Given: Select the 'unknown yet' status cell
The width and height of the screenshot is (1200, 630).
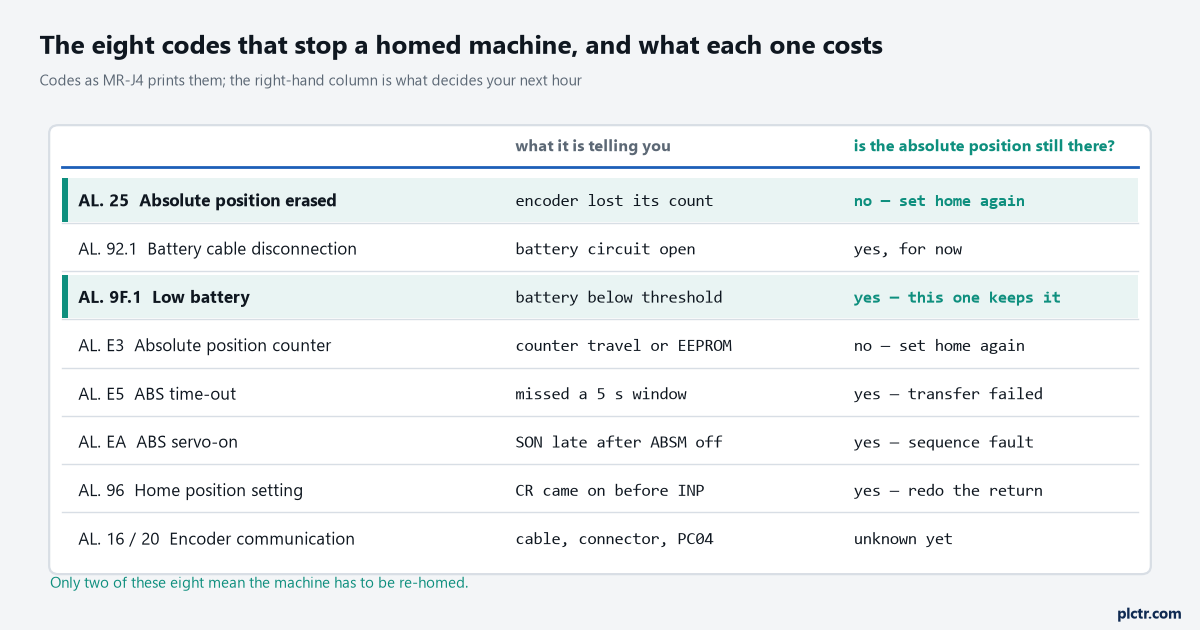Looking at the screenshot, I should tap(903, 539).
